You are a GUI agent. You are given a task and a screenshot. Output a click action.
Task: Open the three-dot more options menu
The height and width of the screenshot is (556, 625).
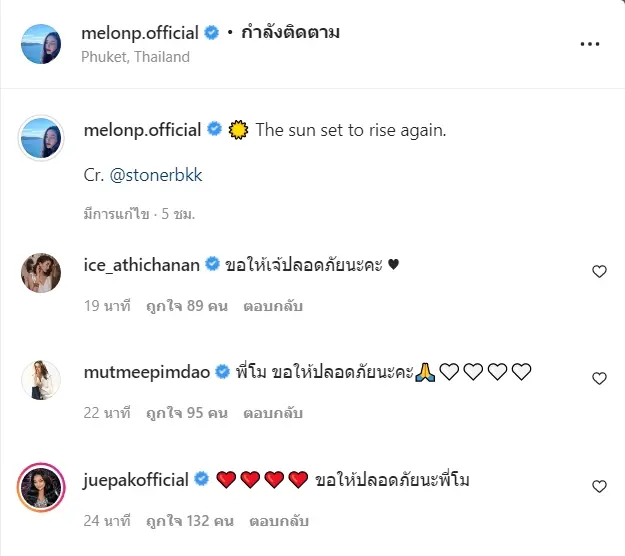coord(590,45)
